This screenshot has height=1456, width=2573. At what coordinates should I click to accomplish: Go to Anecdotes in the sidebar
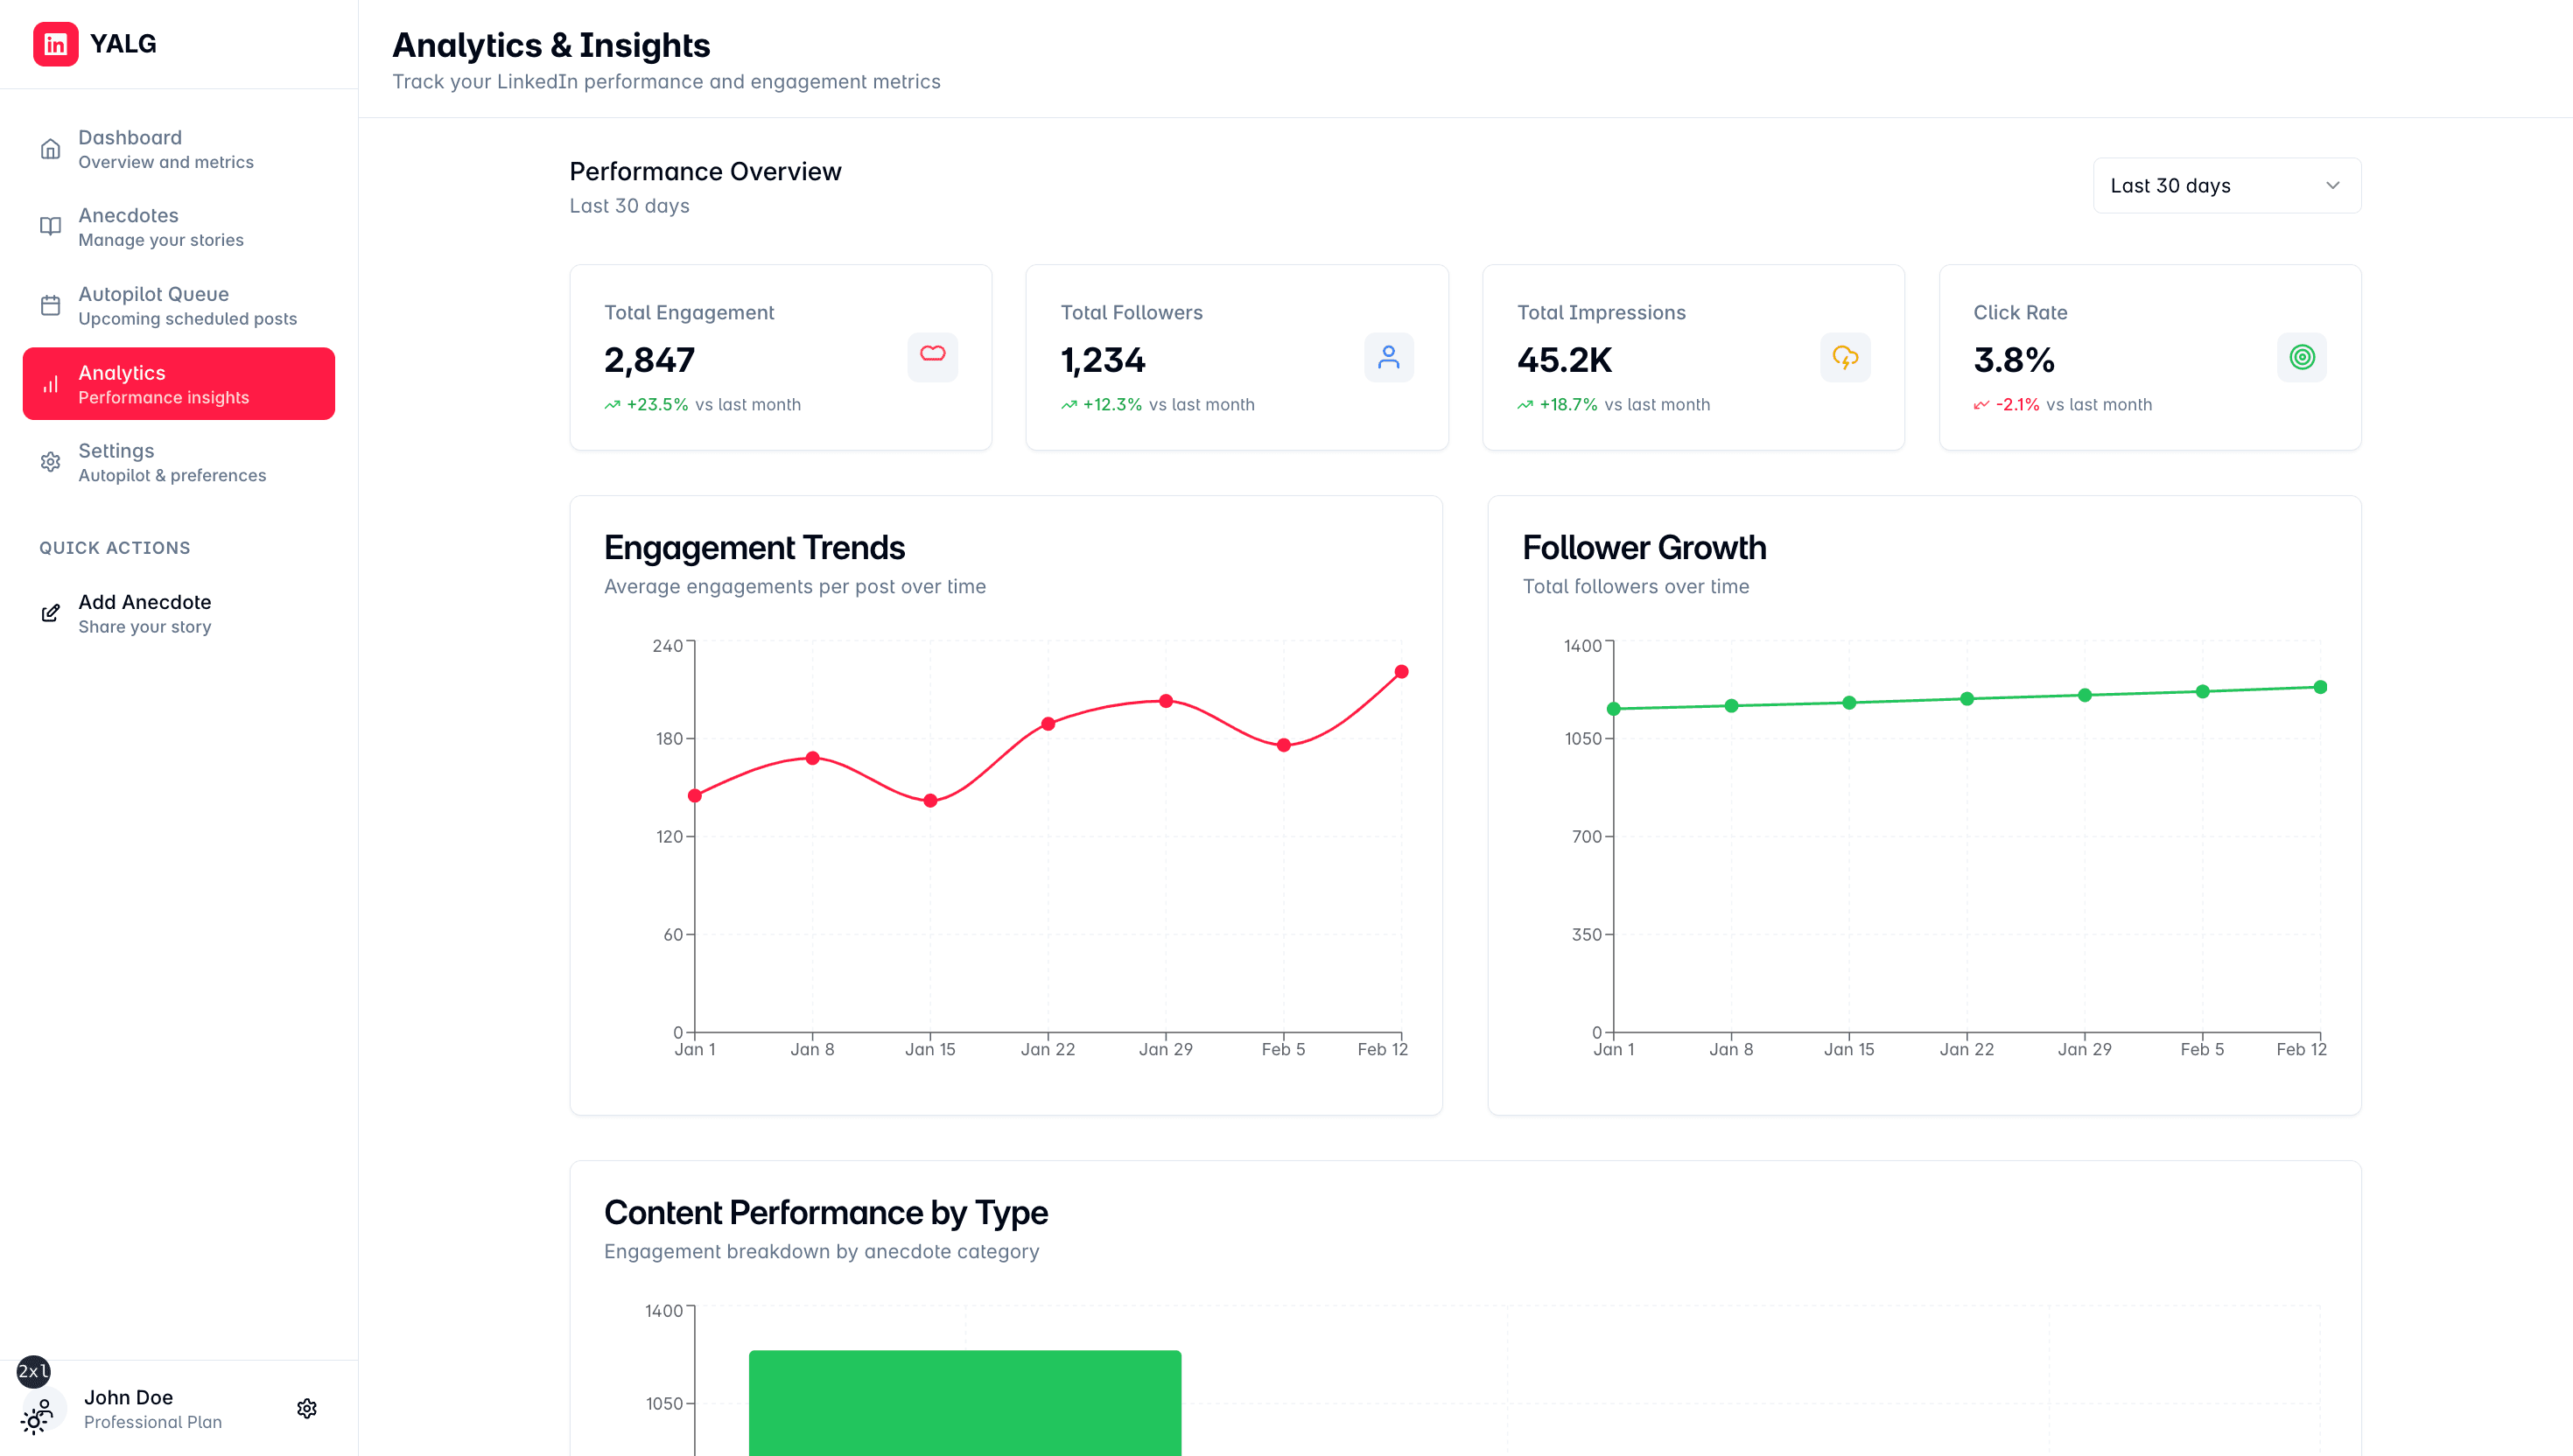click(179, 227)
